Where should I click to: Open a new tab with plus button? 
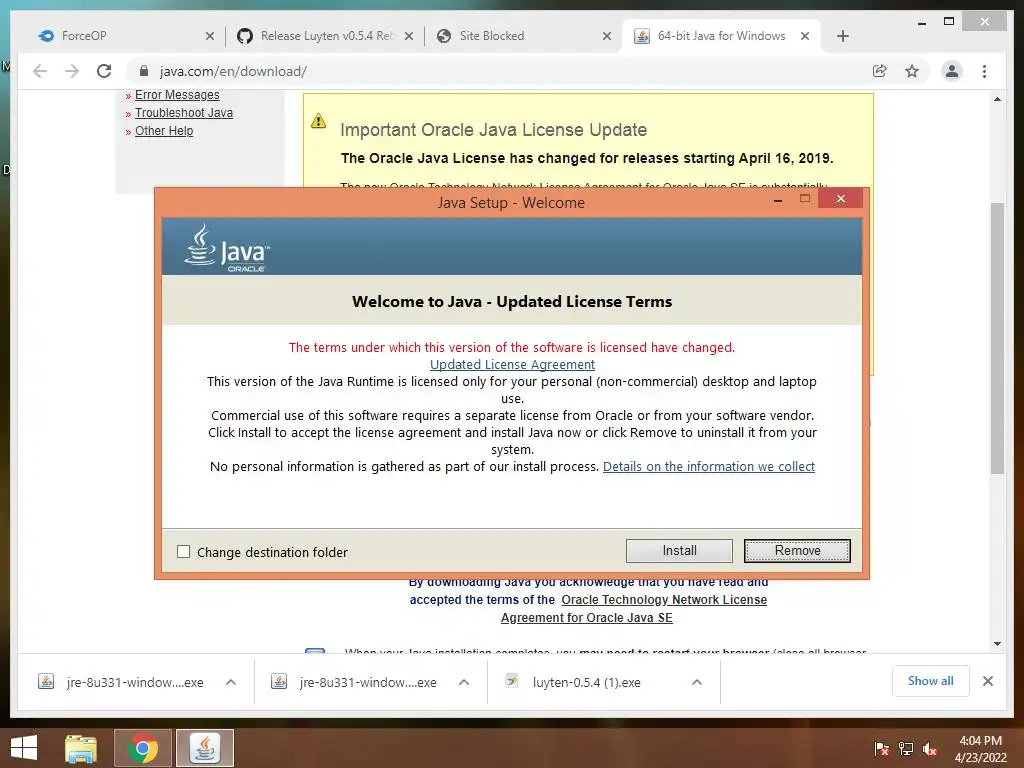click(x=842, y=36)
